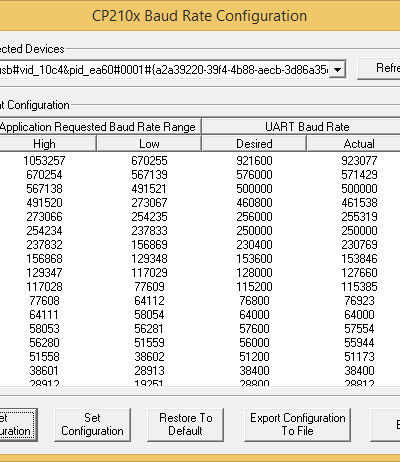This screenshot has width=400, height=462.
Task: Select High value 491520
Action: pos(44,203)
